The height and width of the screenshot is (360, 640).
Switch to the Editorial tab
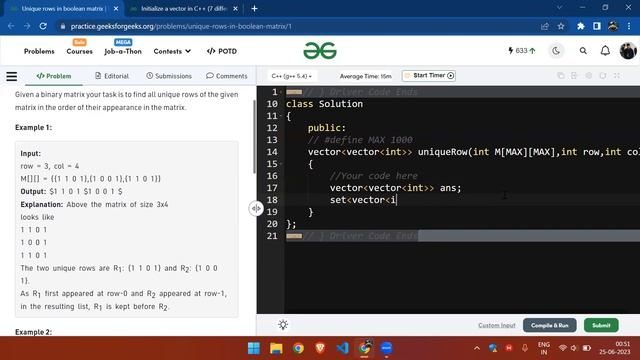coord(112,76)
